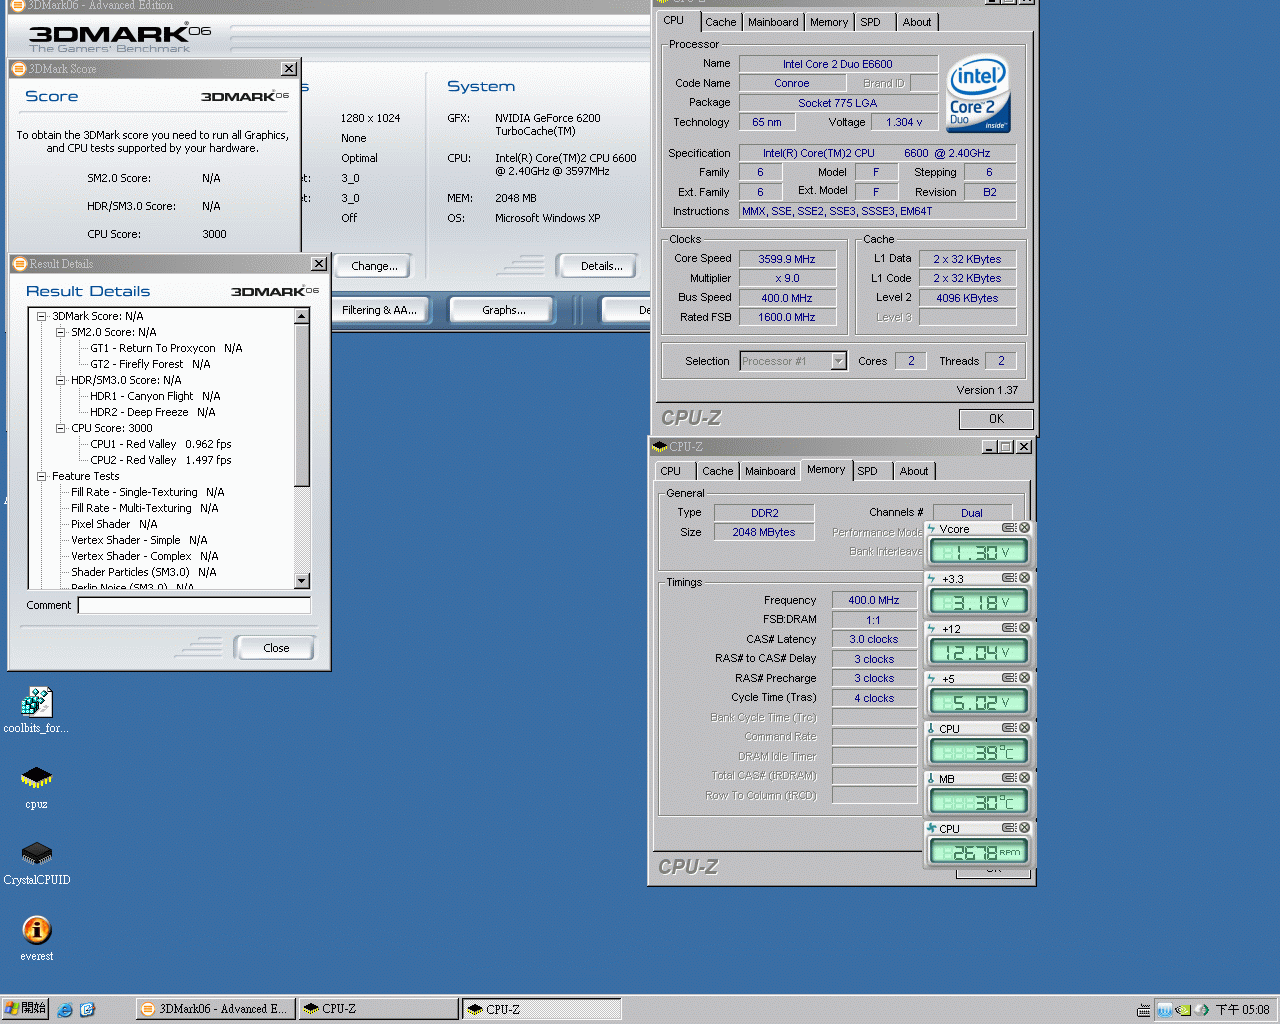The width and height of the screenshot is (1280, 1024).
Task: Close the +12 voltage widget
Action: pos(1024,628)
